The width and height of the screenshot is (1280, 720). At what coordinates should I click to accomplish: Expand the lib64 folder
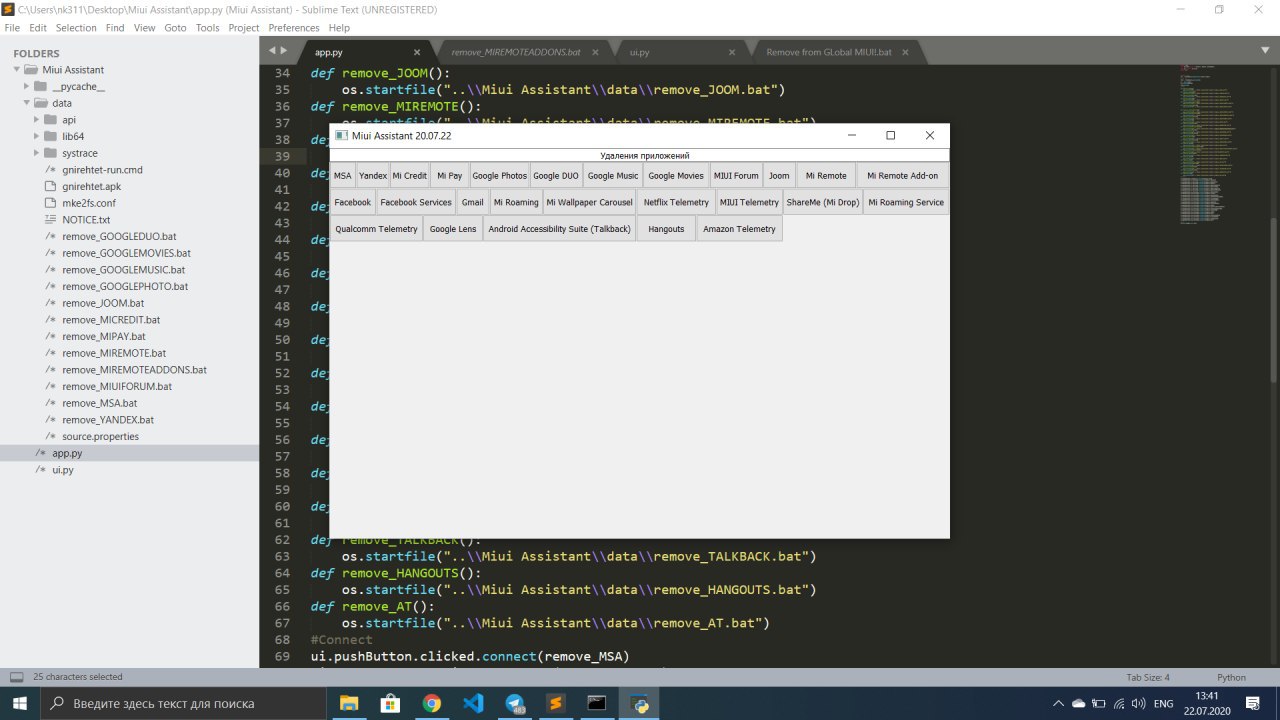[x=37, y=136]
